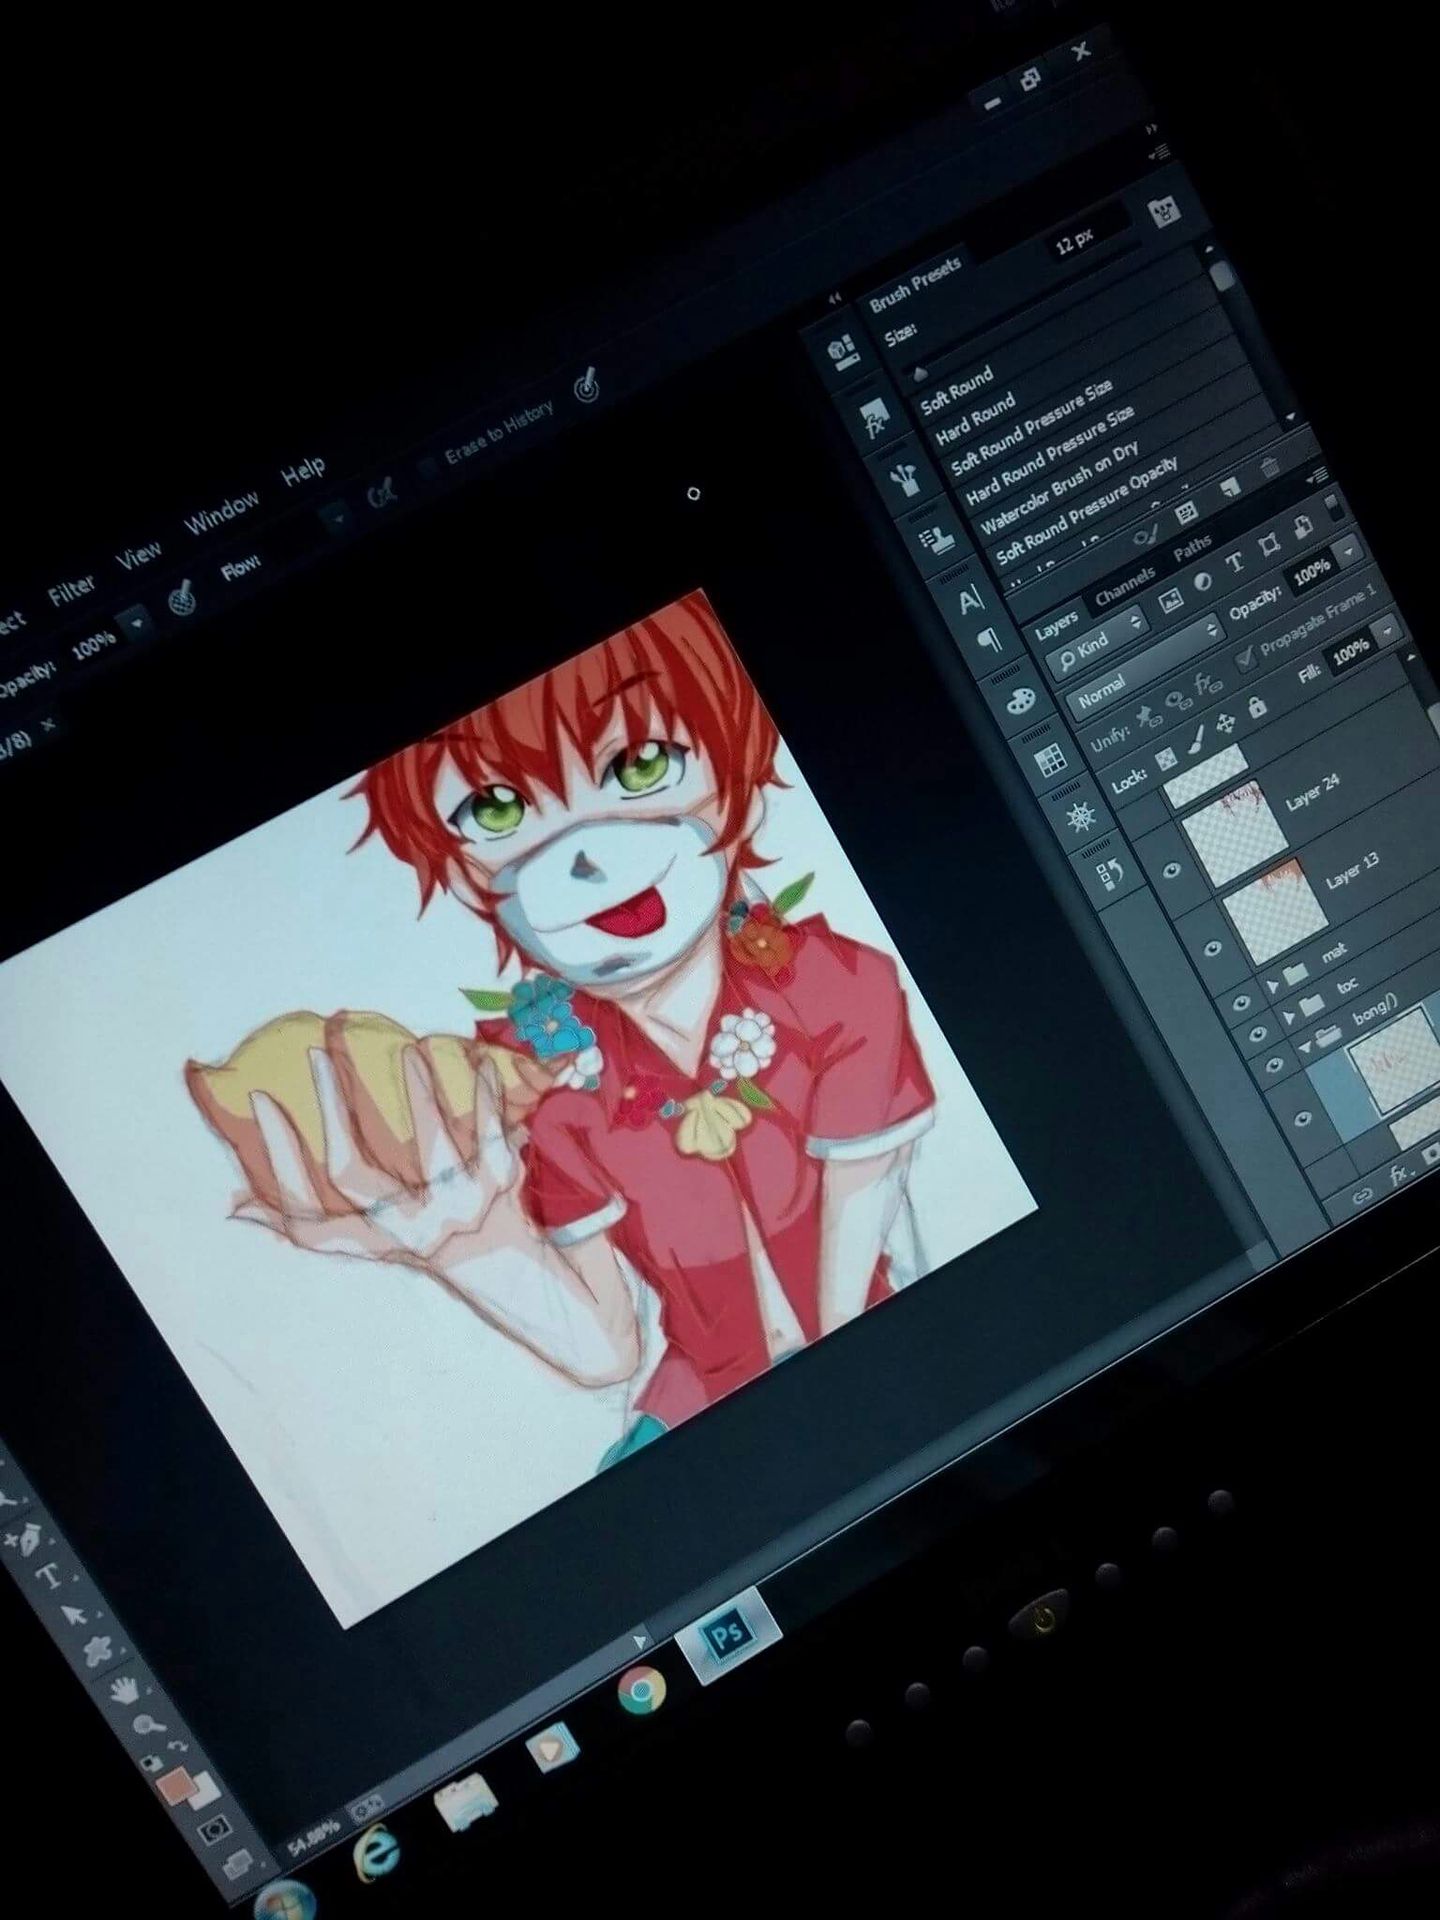The width and height of the screenshot is (1440, 1920).
Task: Open the Styles fx panel icon
Action: pyautogui.click(x=875, y=417)
